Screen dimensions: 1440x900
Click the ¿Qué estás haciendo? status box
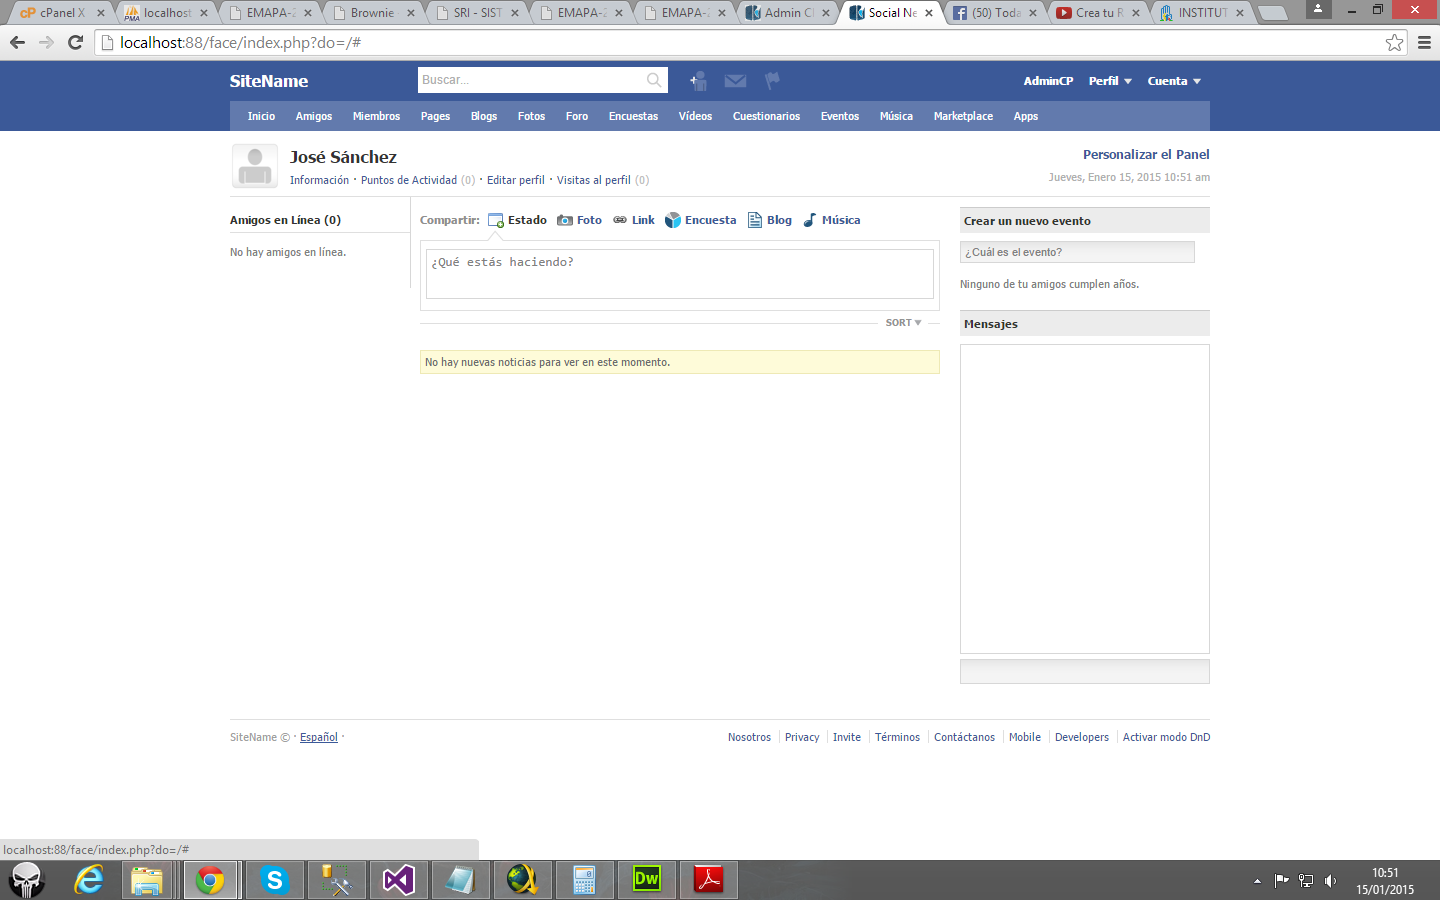679,273
